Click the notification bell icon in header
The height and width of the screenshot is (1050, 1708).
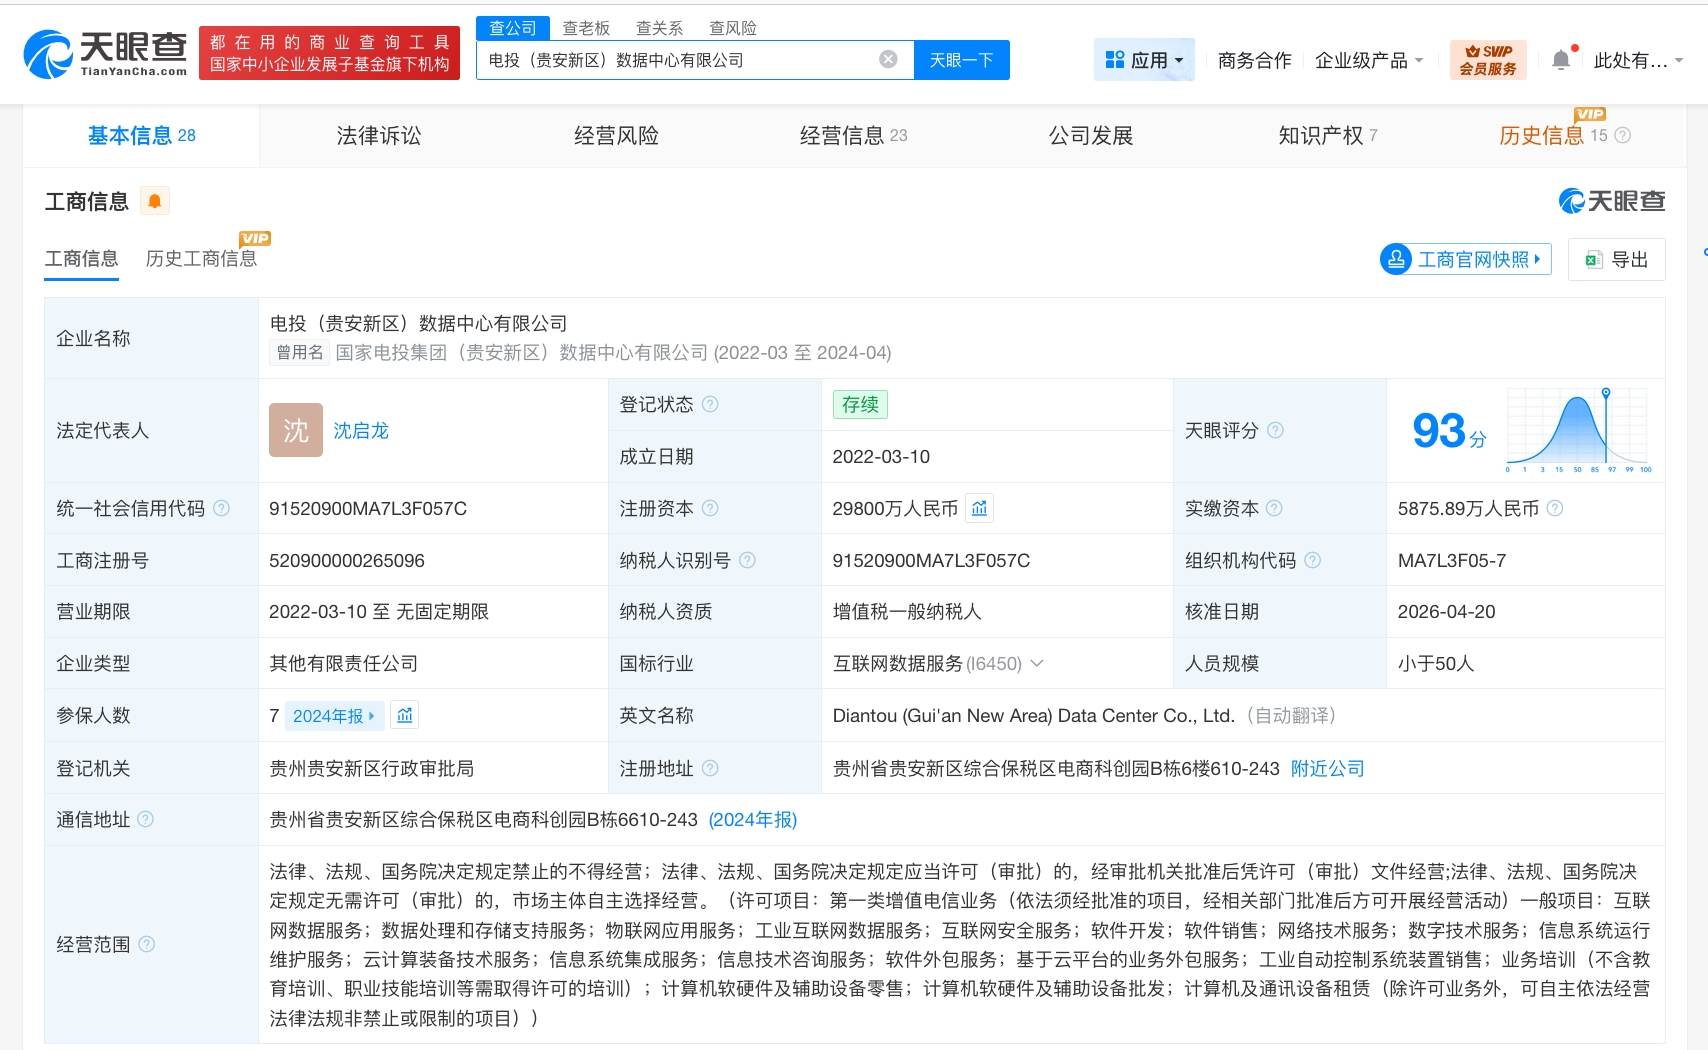coord(1561,60)
